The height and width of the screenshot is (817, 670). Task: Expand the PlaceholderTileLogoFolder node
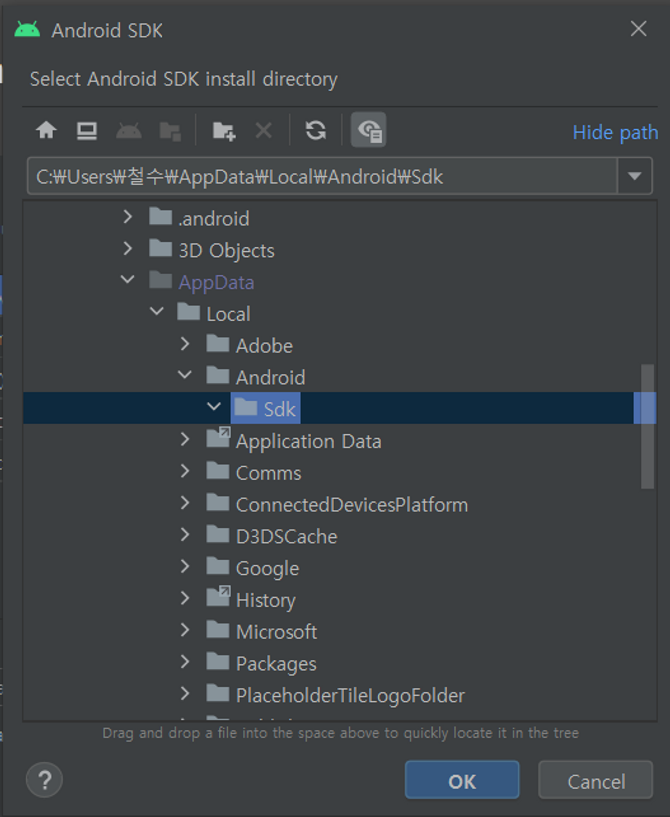pos(185,694)
